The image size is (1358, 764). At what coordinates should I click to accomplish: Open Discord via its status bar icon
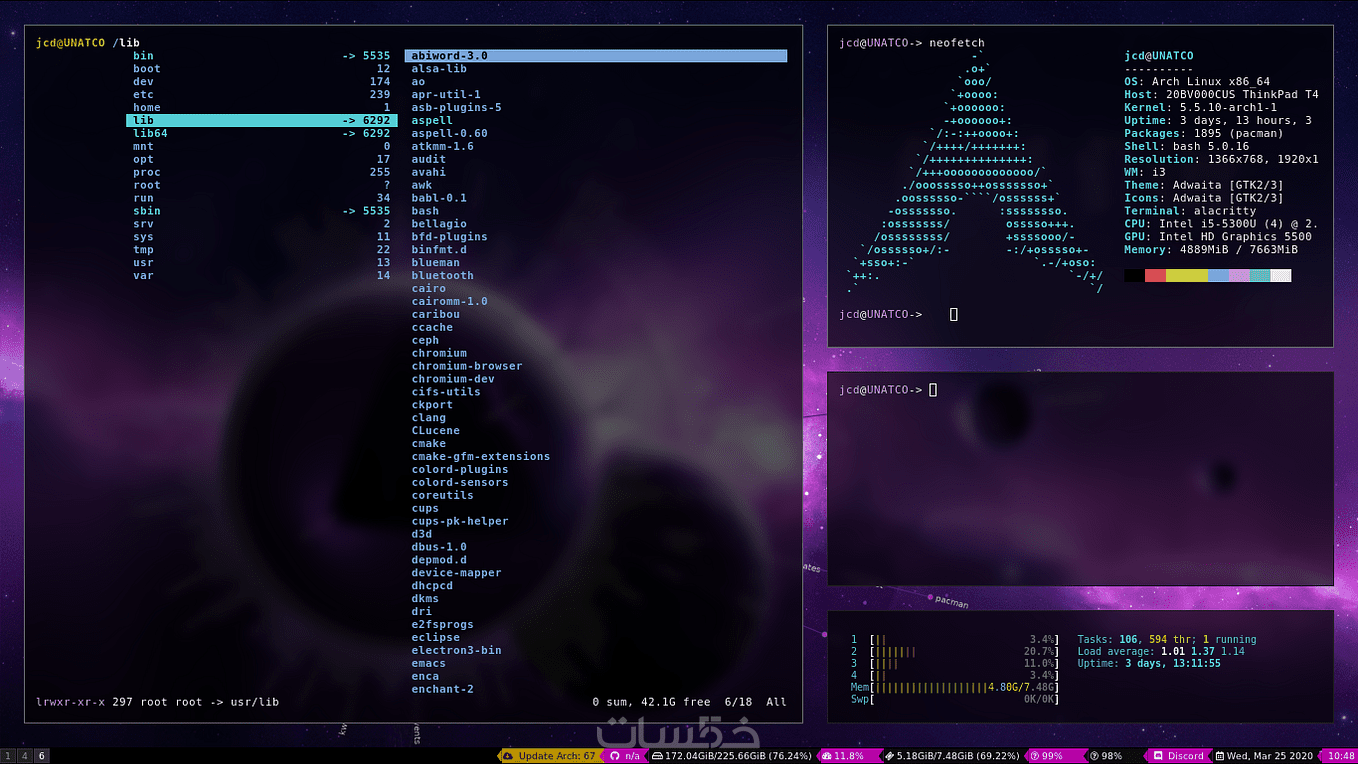pyautogui.click(x=1158, y=756)
